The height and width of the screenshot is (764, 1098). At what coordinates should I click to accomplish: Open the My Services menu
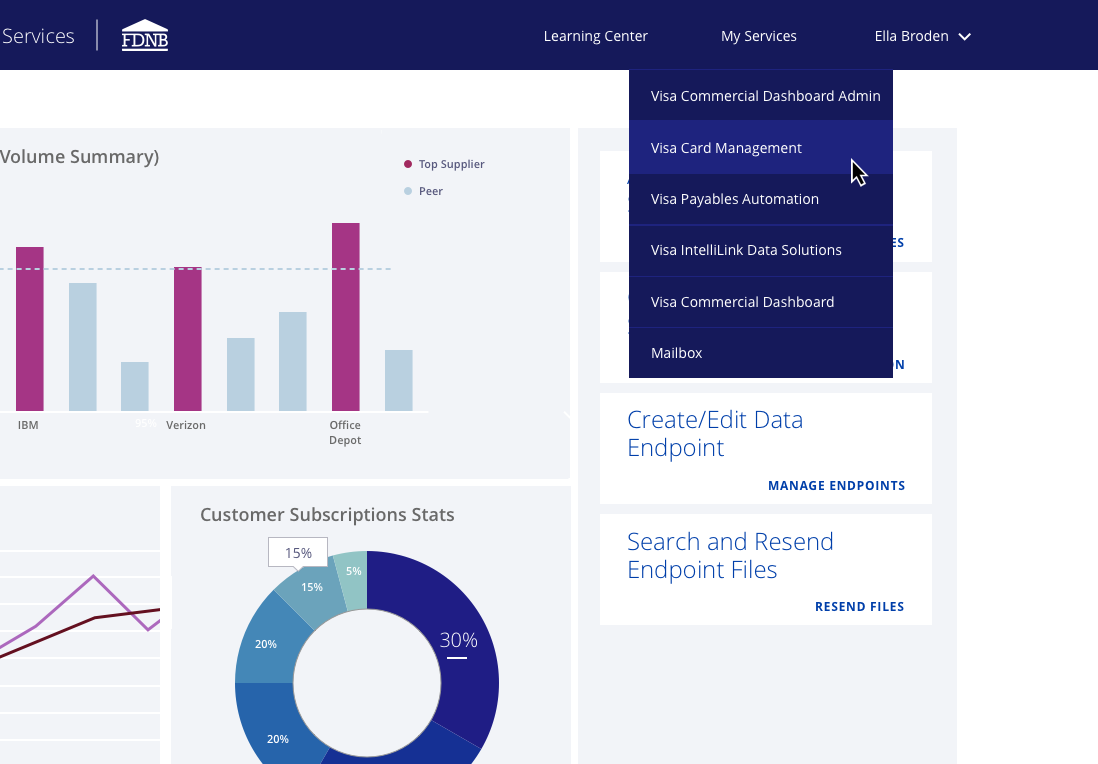pos(758,36)
